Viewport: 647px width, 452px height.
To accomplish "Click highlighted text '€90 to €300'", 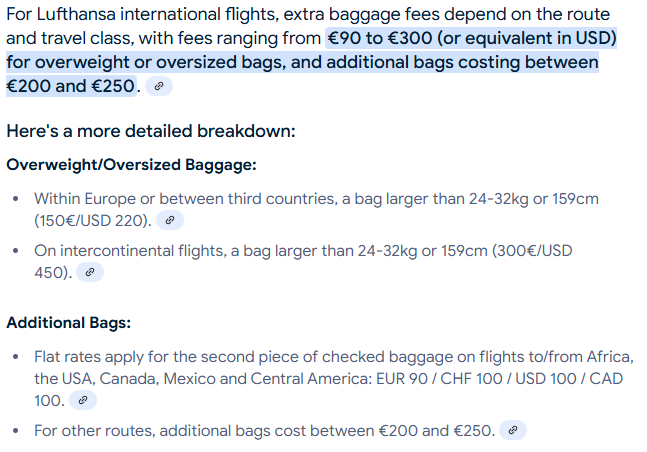I will (x=380, y=38).
